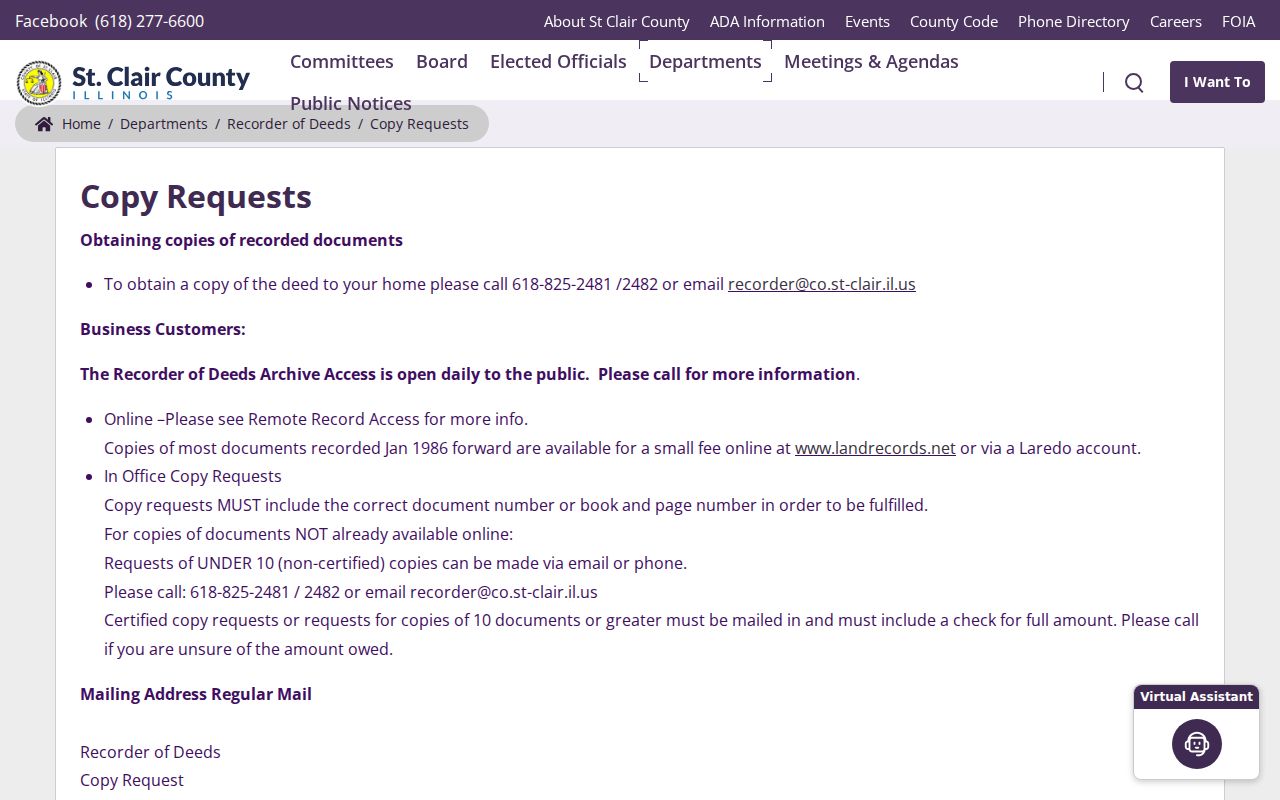Open the Public Notices menu item
Viewport: 1280px width, 800px height.
(351, 103)
